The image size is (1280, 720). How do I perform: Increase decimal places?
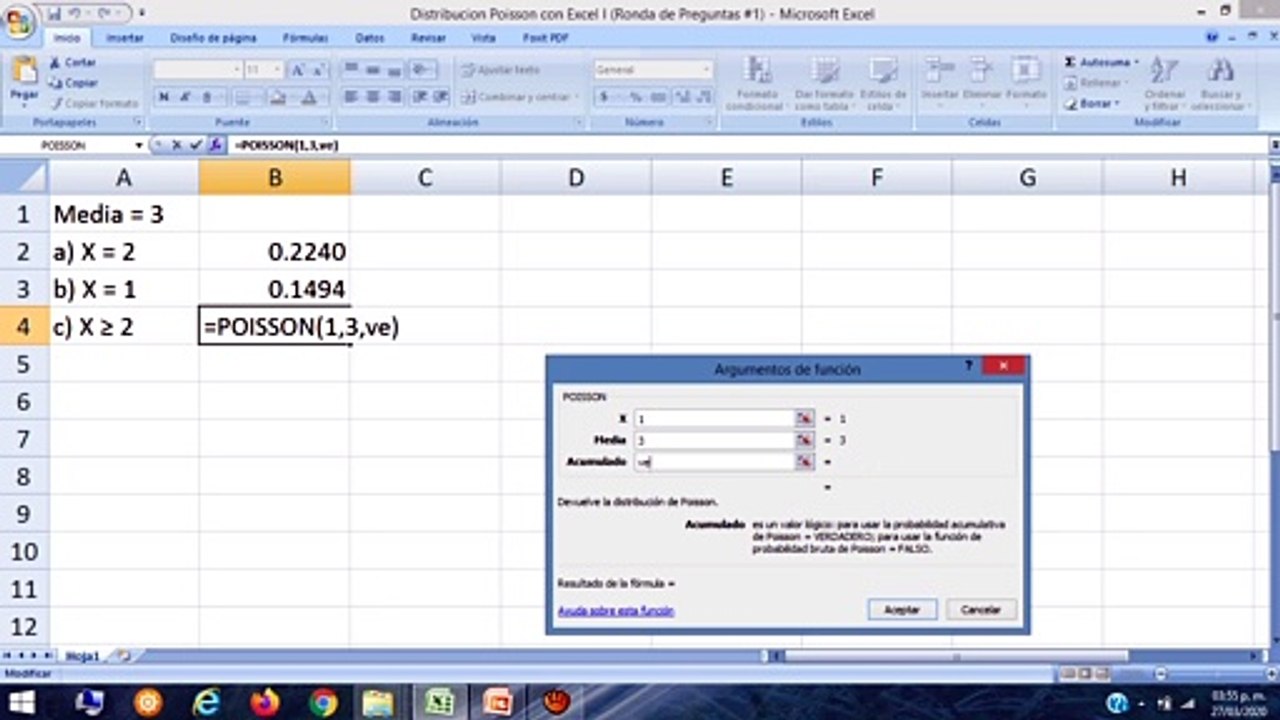682,97
